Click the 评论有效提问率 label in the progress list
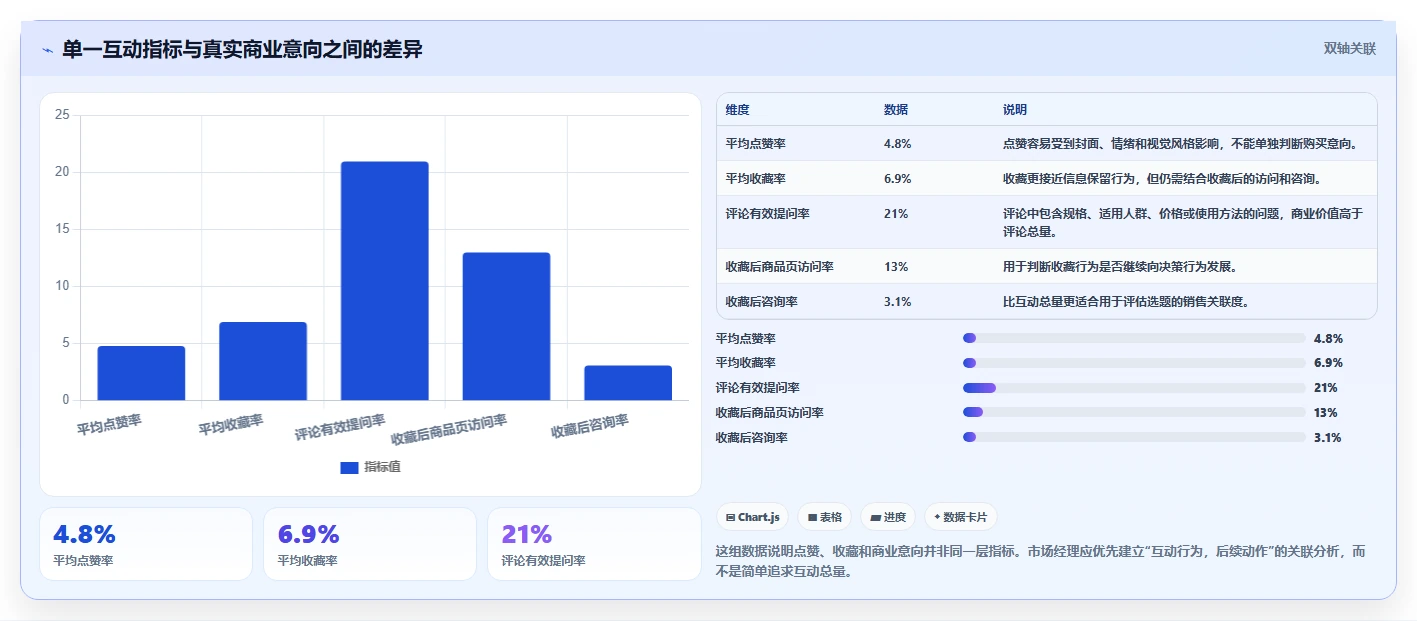This screenshot has height=621, width=1417. pos(758,388)
